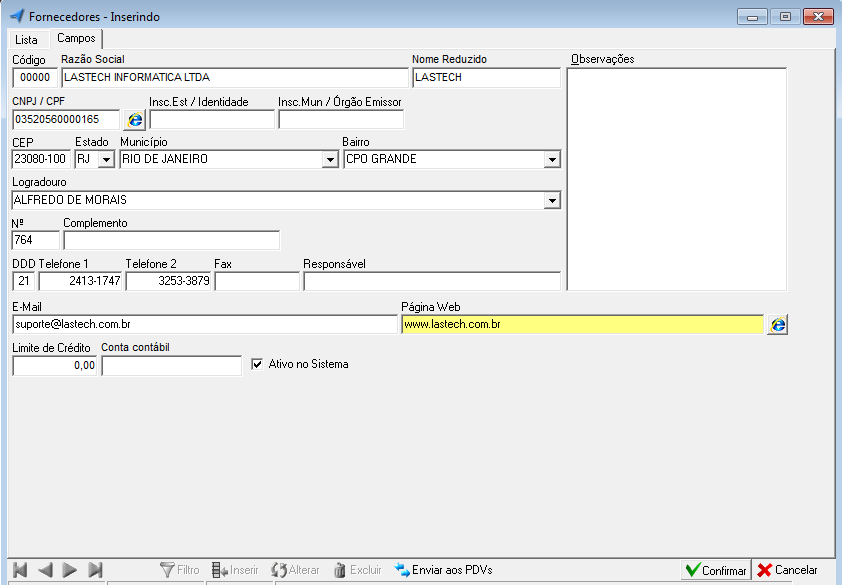Focus the Insc.Est / Identidade field
Viewport: 842px width, 585px height.
(212, 119)
